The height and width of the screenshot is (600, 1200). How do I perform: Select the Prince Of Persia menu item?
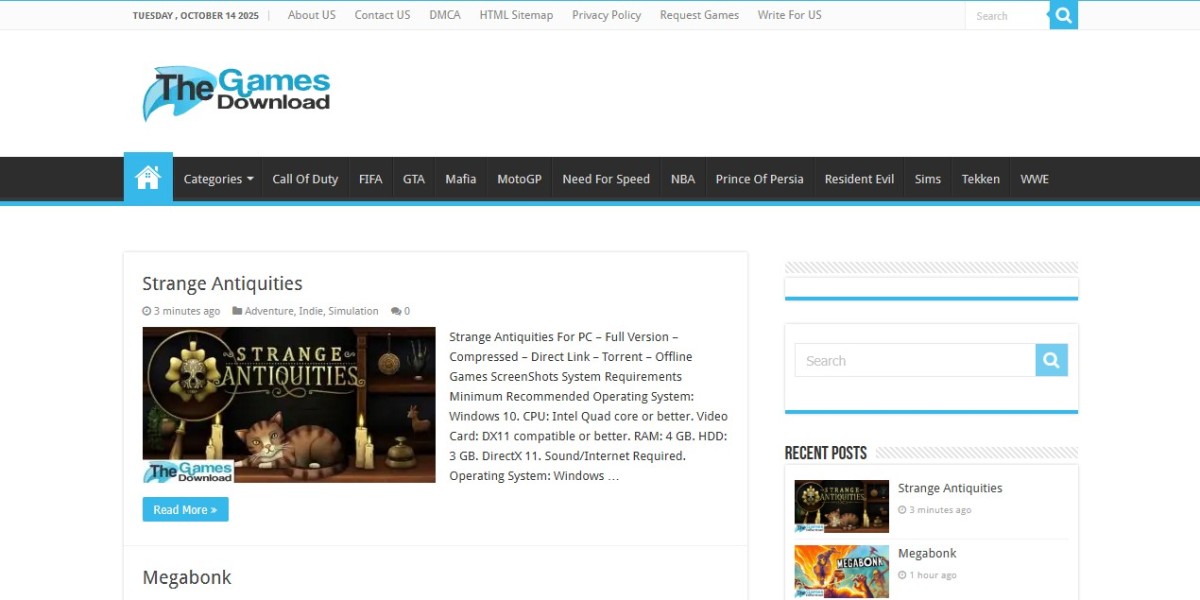(x=759, y=179)
